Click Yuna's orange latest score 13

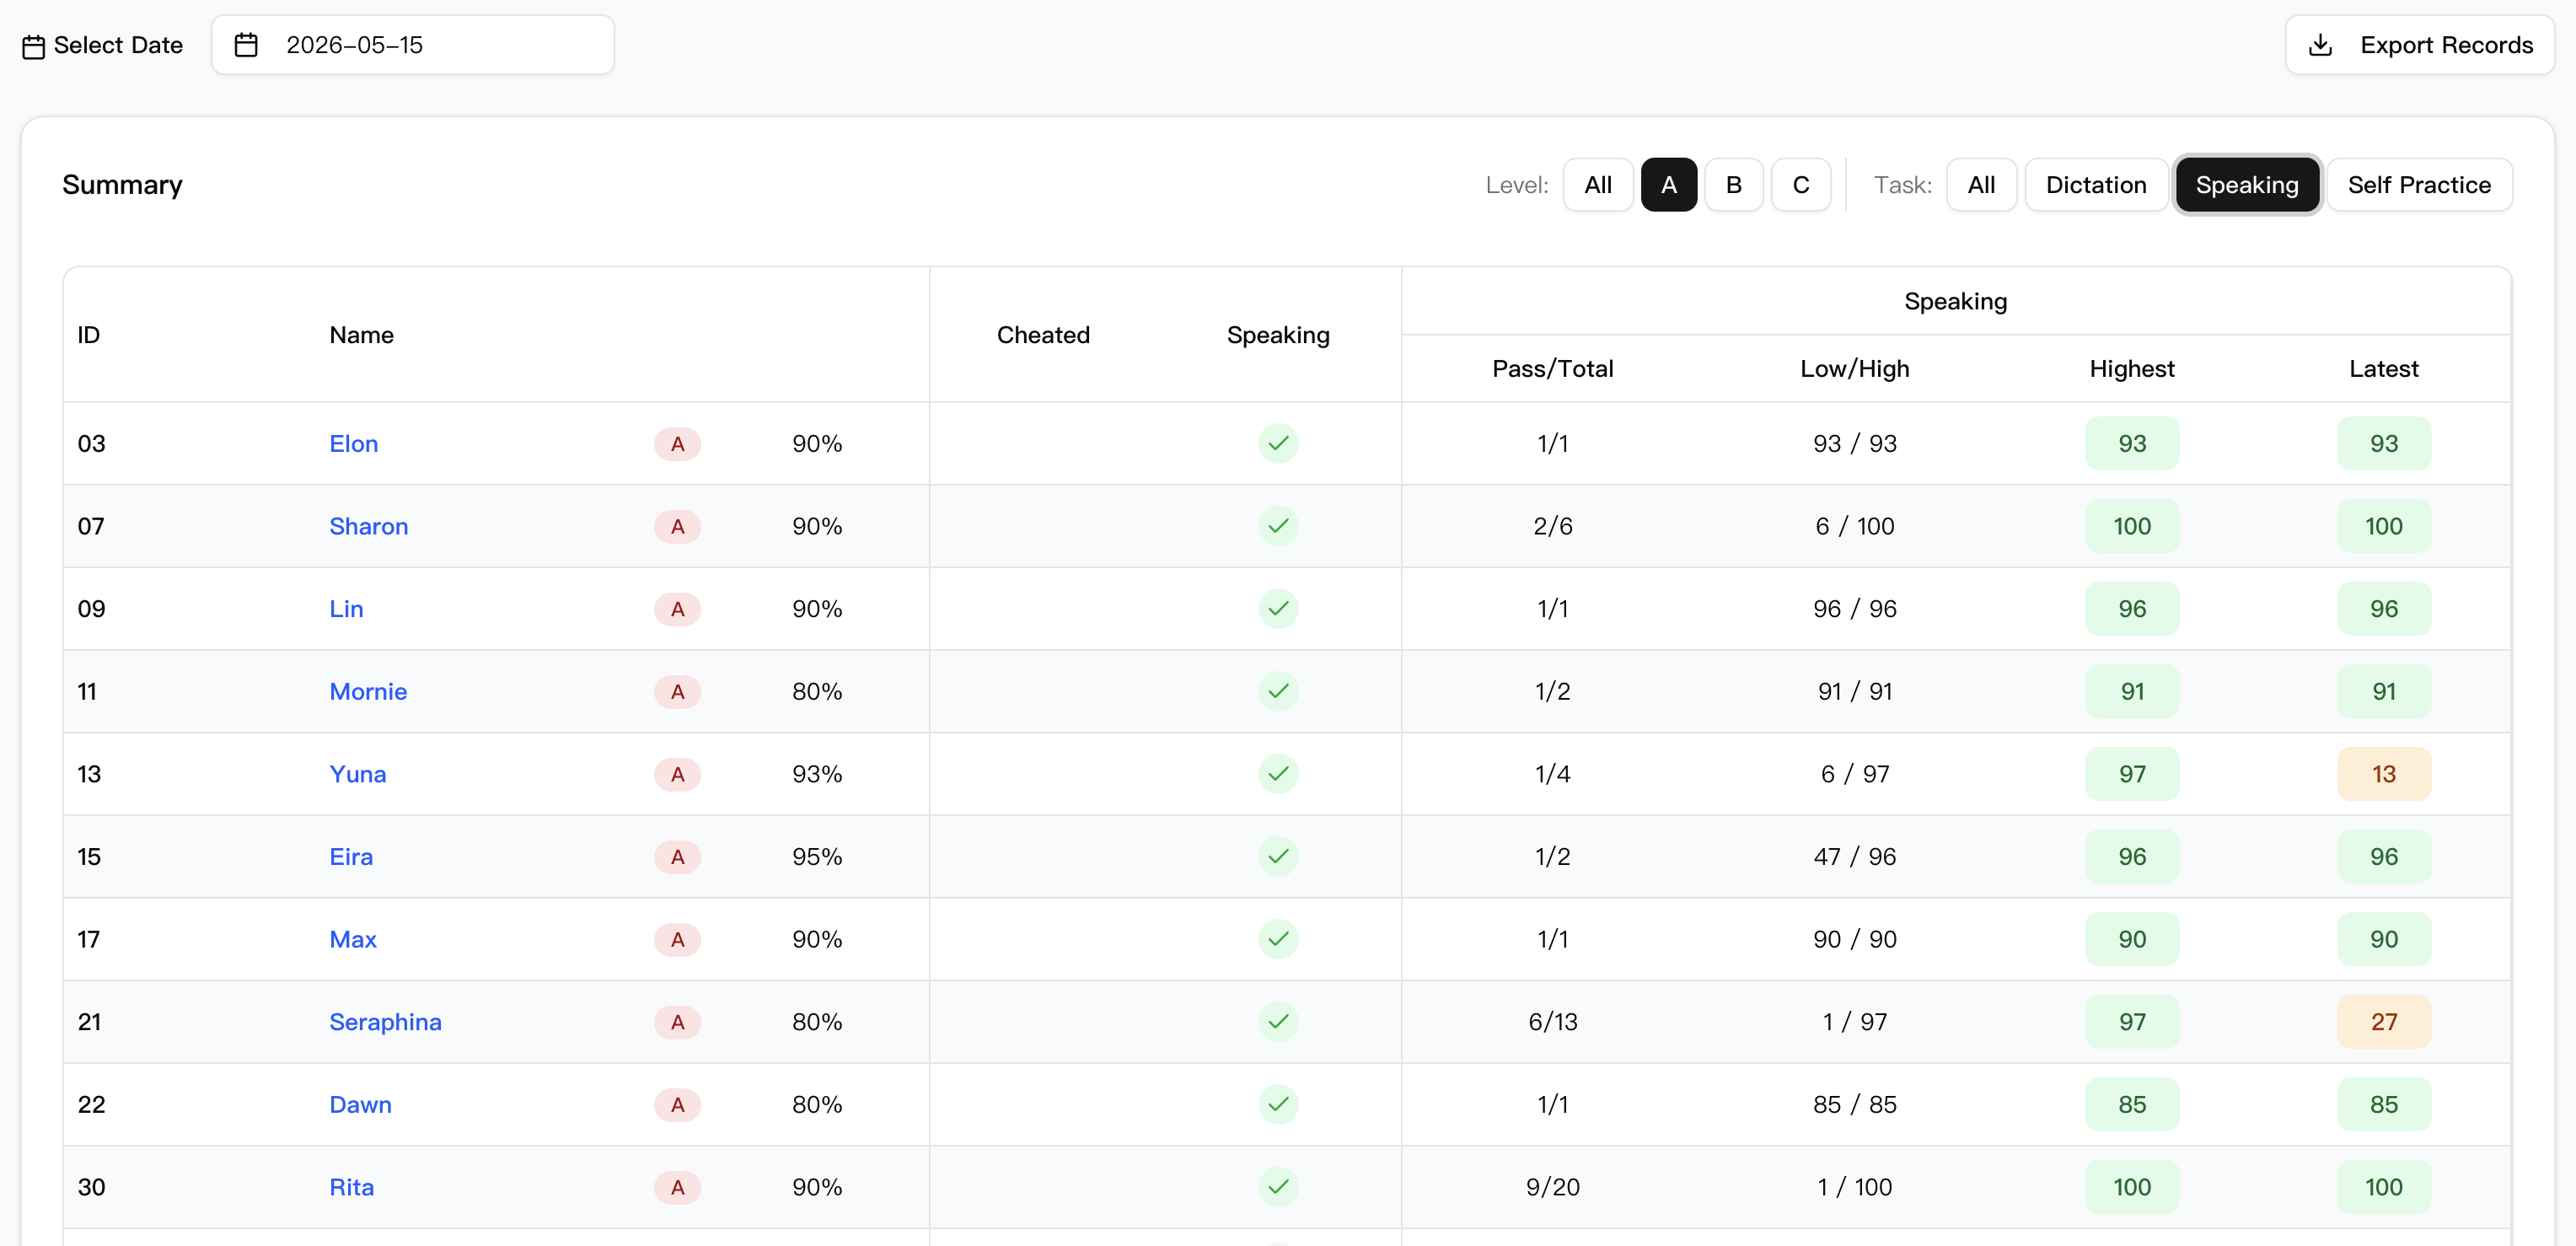tap(2383, 773)
